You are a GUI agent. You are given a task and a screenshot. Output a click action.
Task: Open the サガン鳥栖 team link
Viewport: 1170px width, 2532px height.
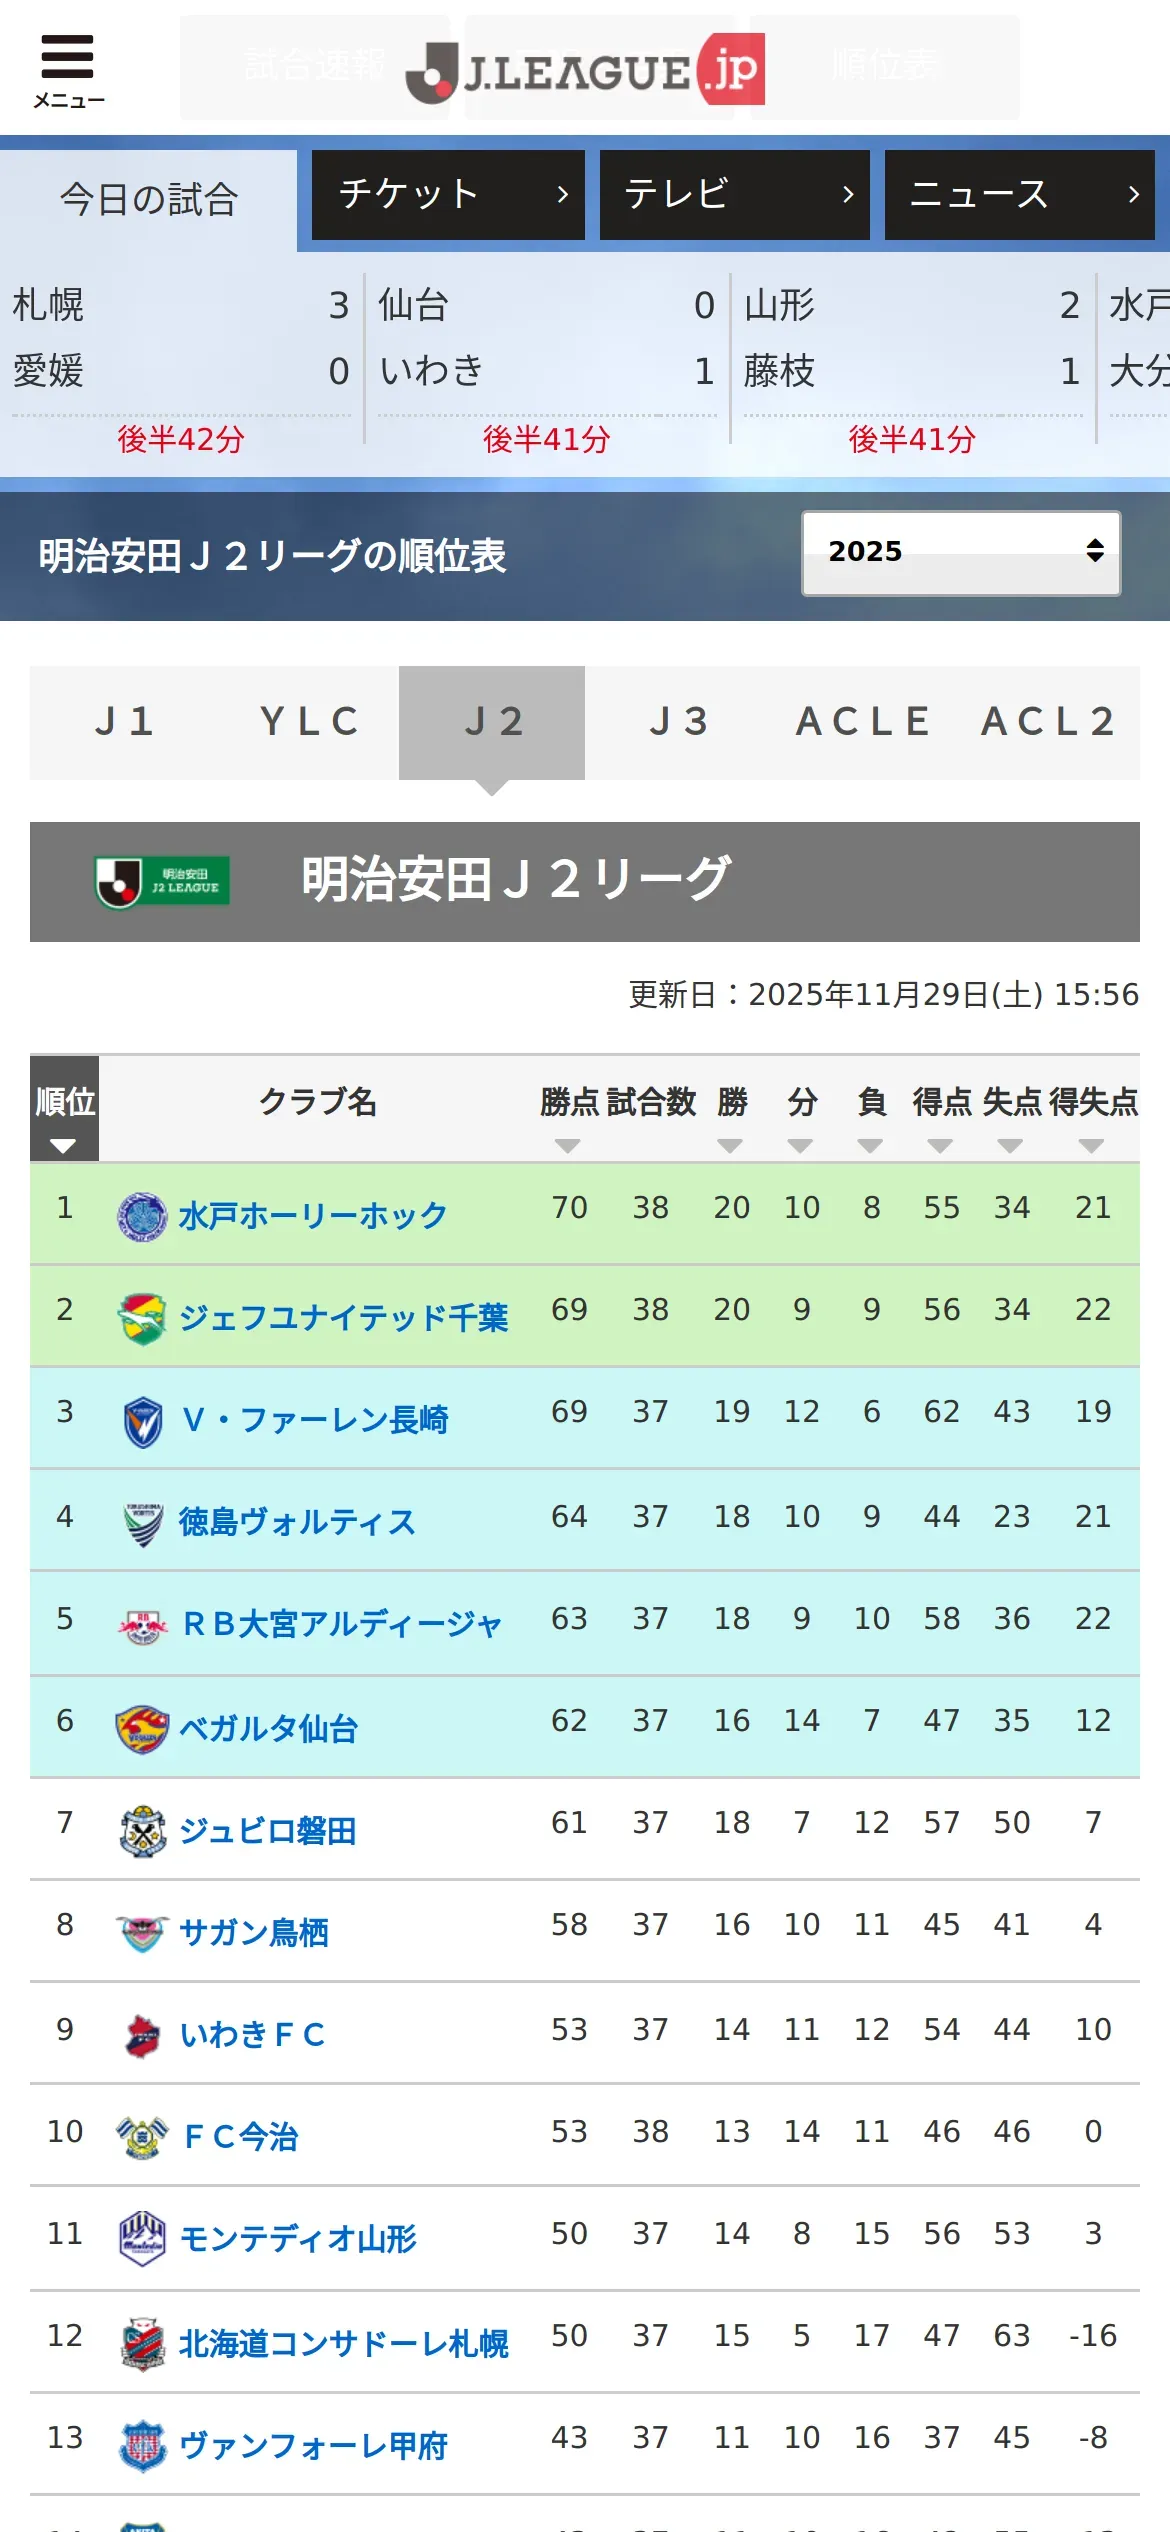[253, 1933]
